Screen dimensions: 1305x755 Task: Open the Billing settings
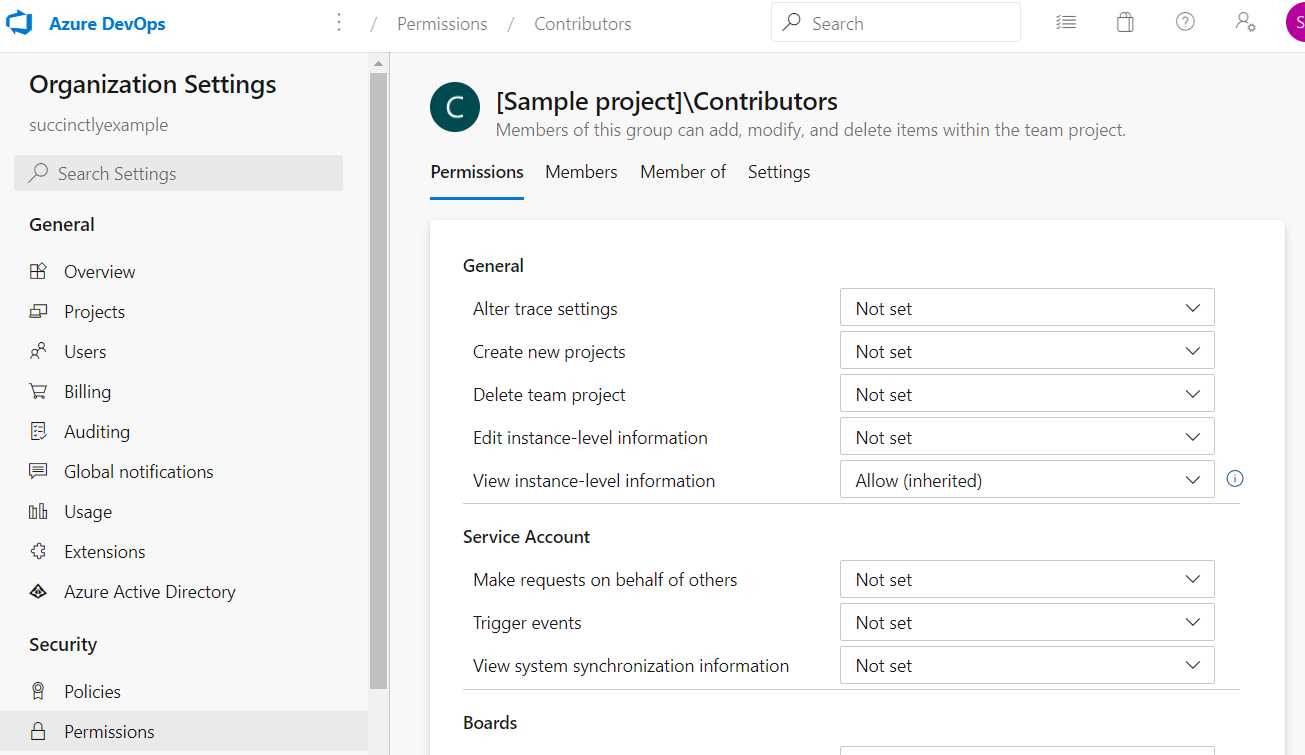click(89, 391)
